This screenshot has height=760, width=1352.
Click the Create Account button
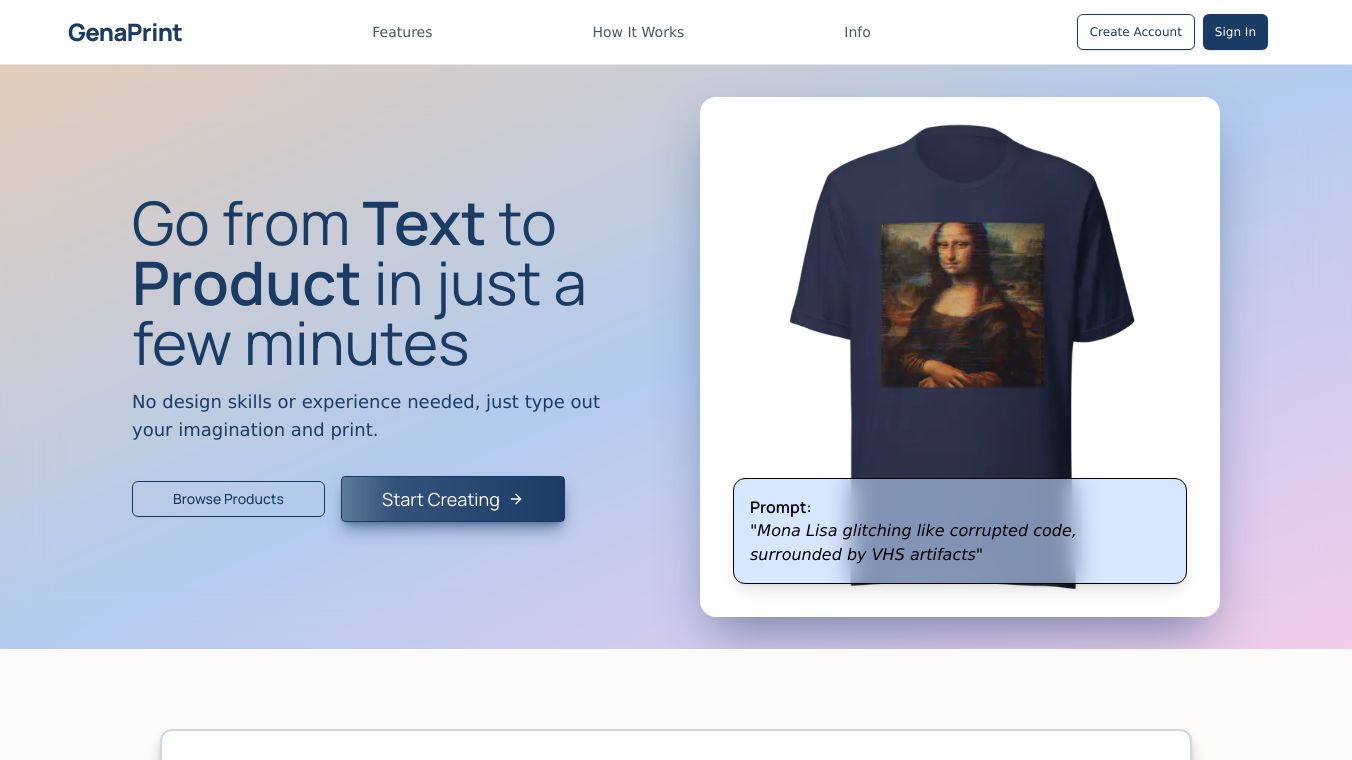coord(1136,32)
